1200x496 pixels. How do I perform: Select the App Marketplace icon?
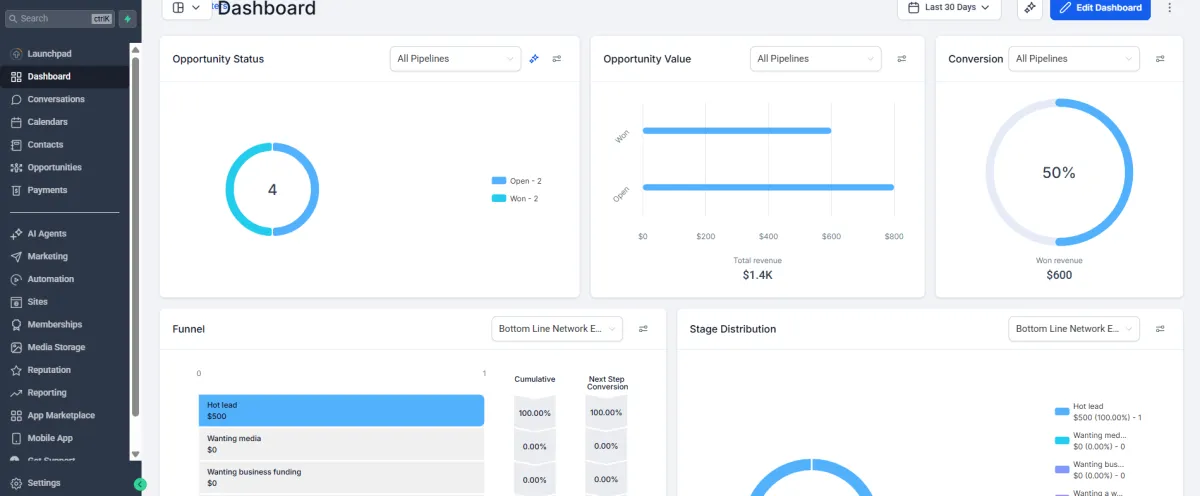[x=16, y=415]
